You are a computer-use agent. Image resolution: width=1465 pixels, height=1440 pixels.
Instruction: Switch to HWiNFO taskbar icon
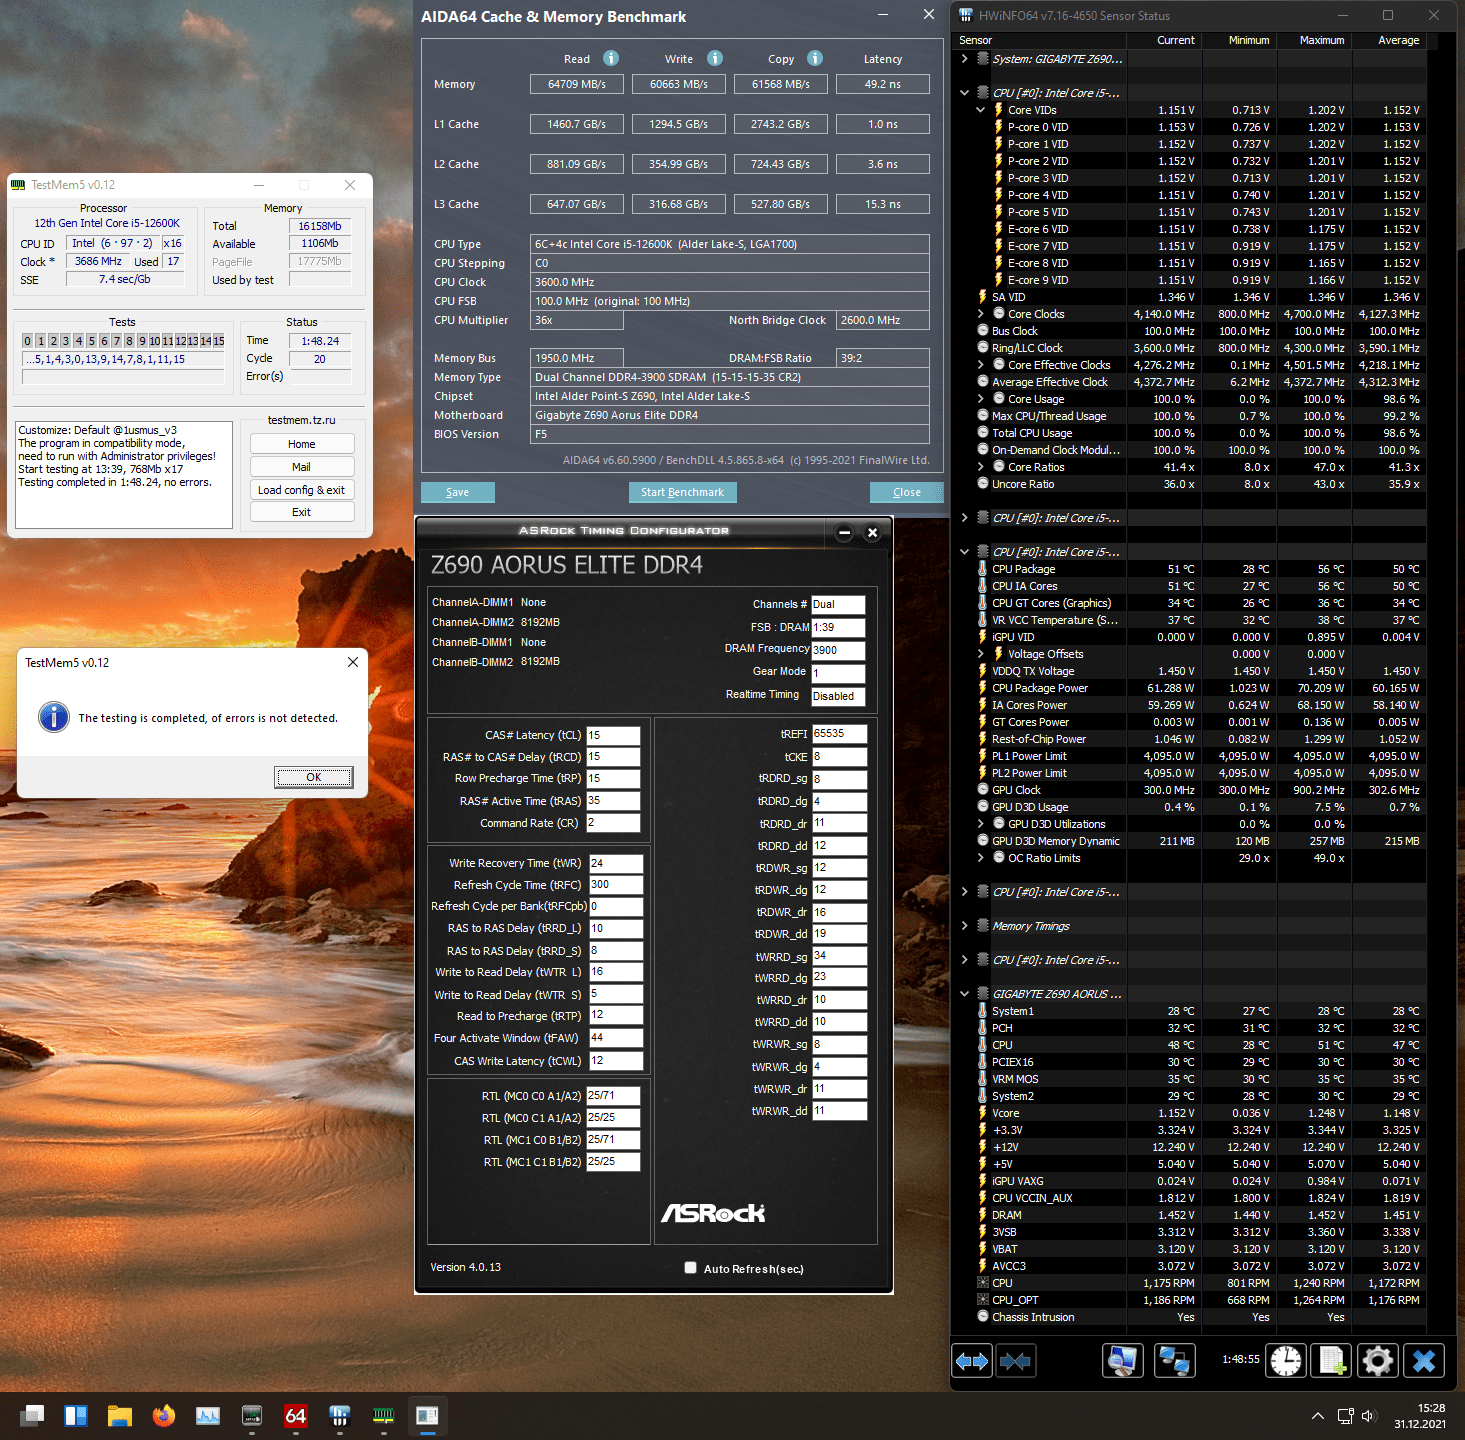click(x=340, y=1415)
